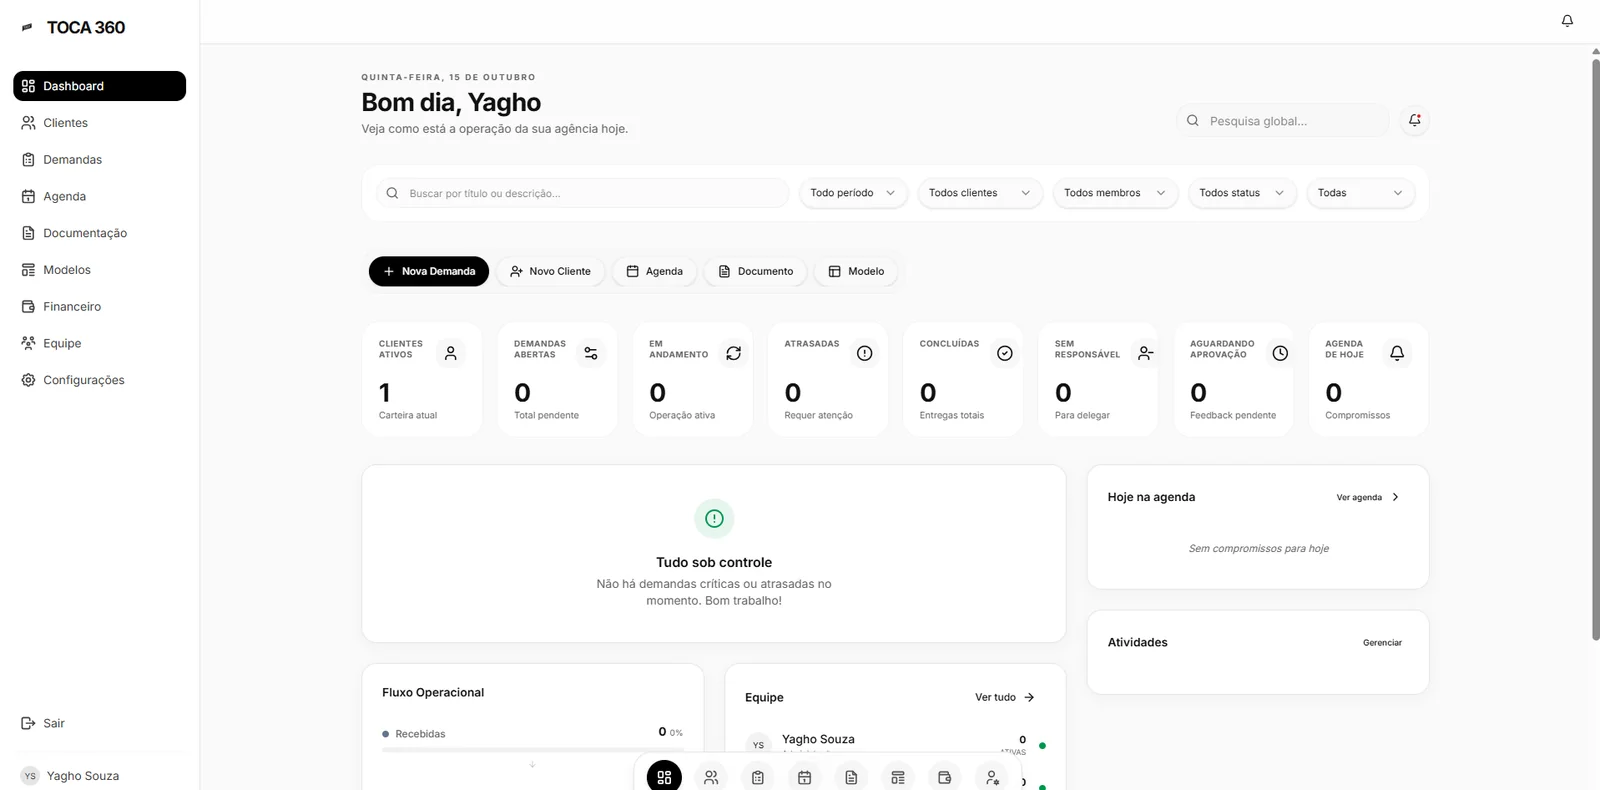
Task: Click the Documento quick-action button
Action: [x=755, y=271]
